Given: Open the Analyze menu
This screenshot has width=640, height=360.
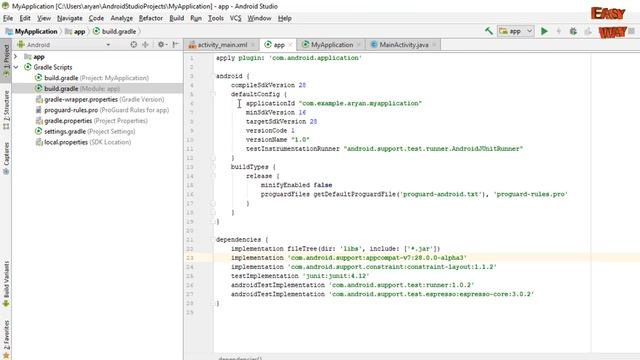Looking at the screenshot, I should point(122,18).
